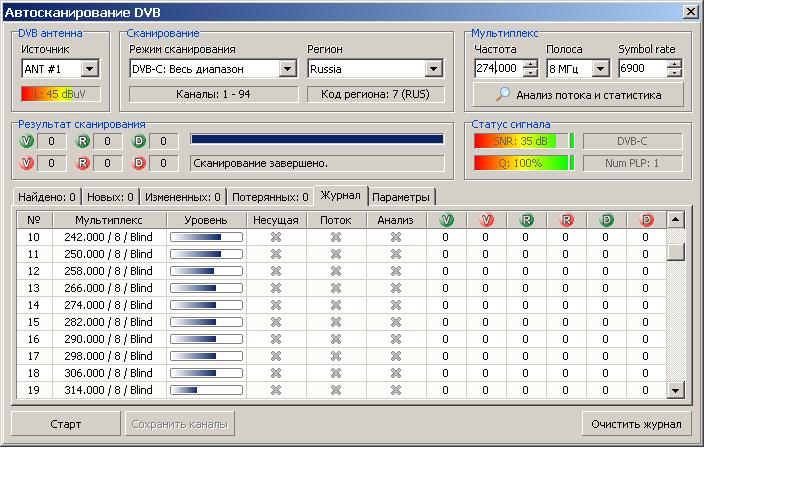Click green V icon in scan results
800x500 pixels.
pos(27,141)
